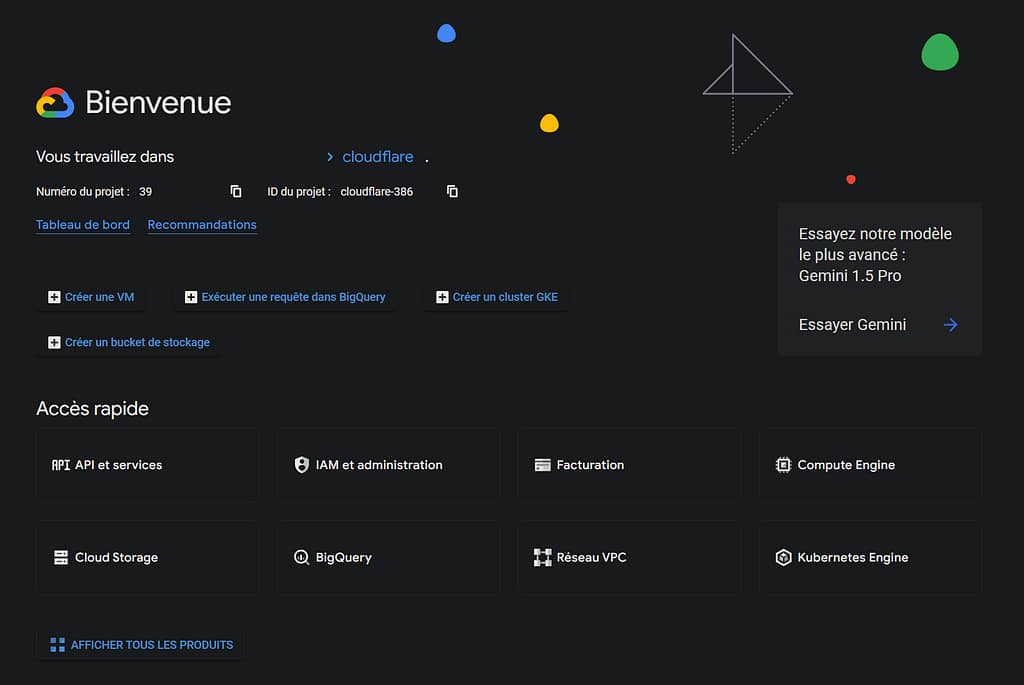
Task: Show all products via AFFICHER TOUS LES PRODUITS
Action: tap(141, 645)
